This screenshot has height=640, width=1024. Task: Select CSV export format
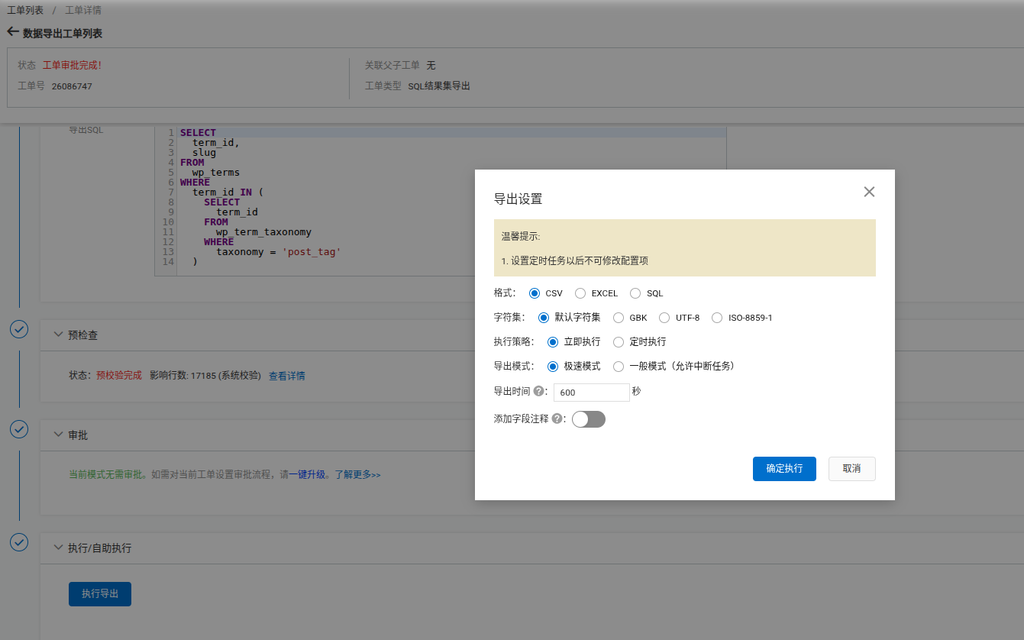(x=534, y=293)
